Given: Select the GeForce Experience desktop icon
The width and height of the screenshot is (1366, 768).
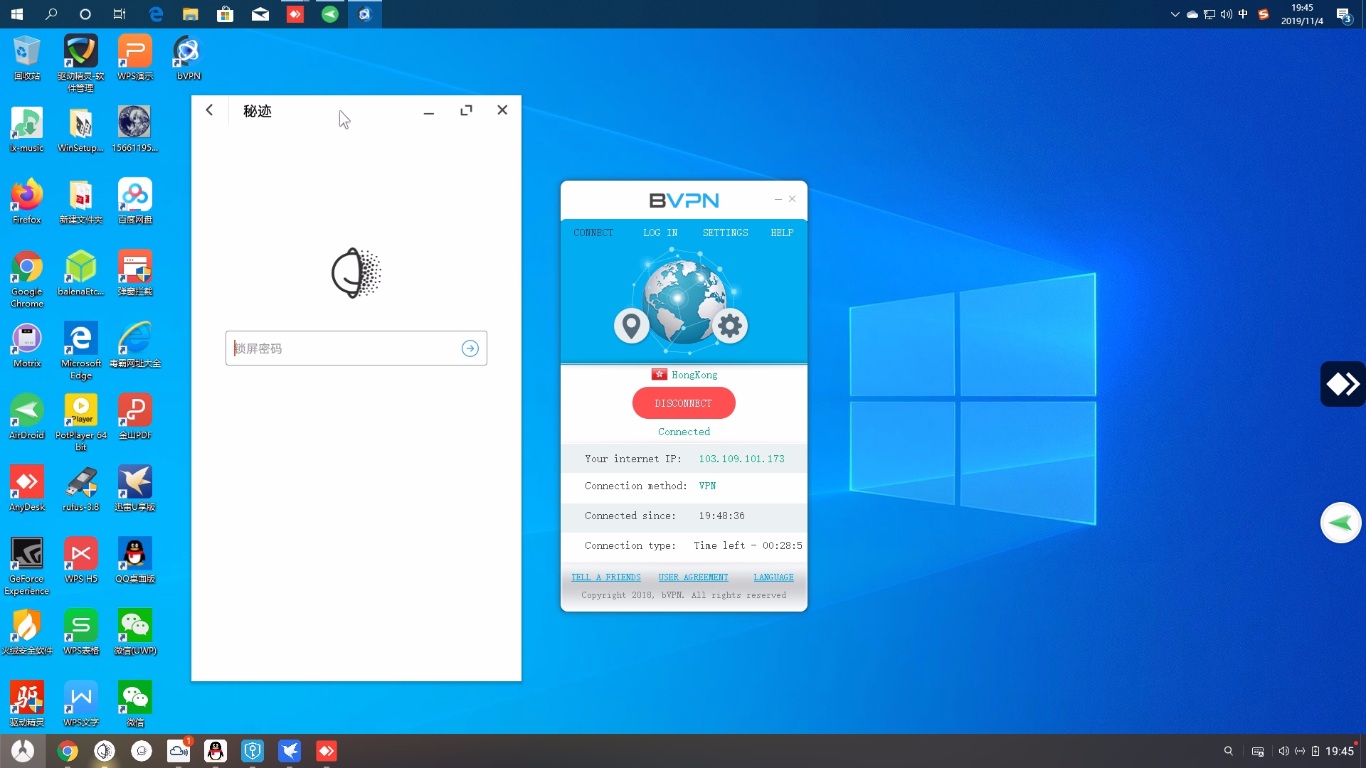Looking at the screenshot, I should click(27, 566).
